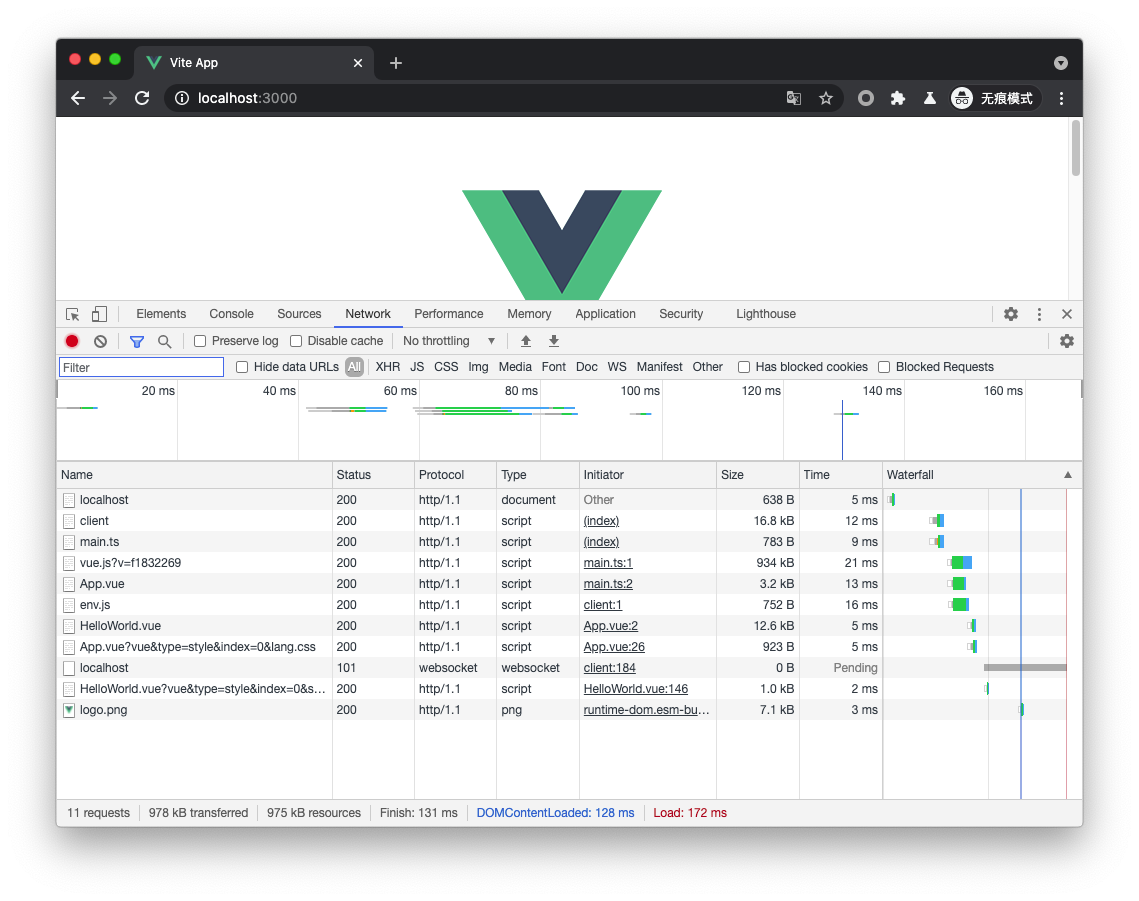Screen dimensions: 1139x901
Task: Open client:184 initiator link
Action: point(609,668)
